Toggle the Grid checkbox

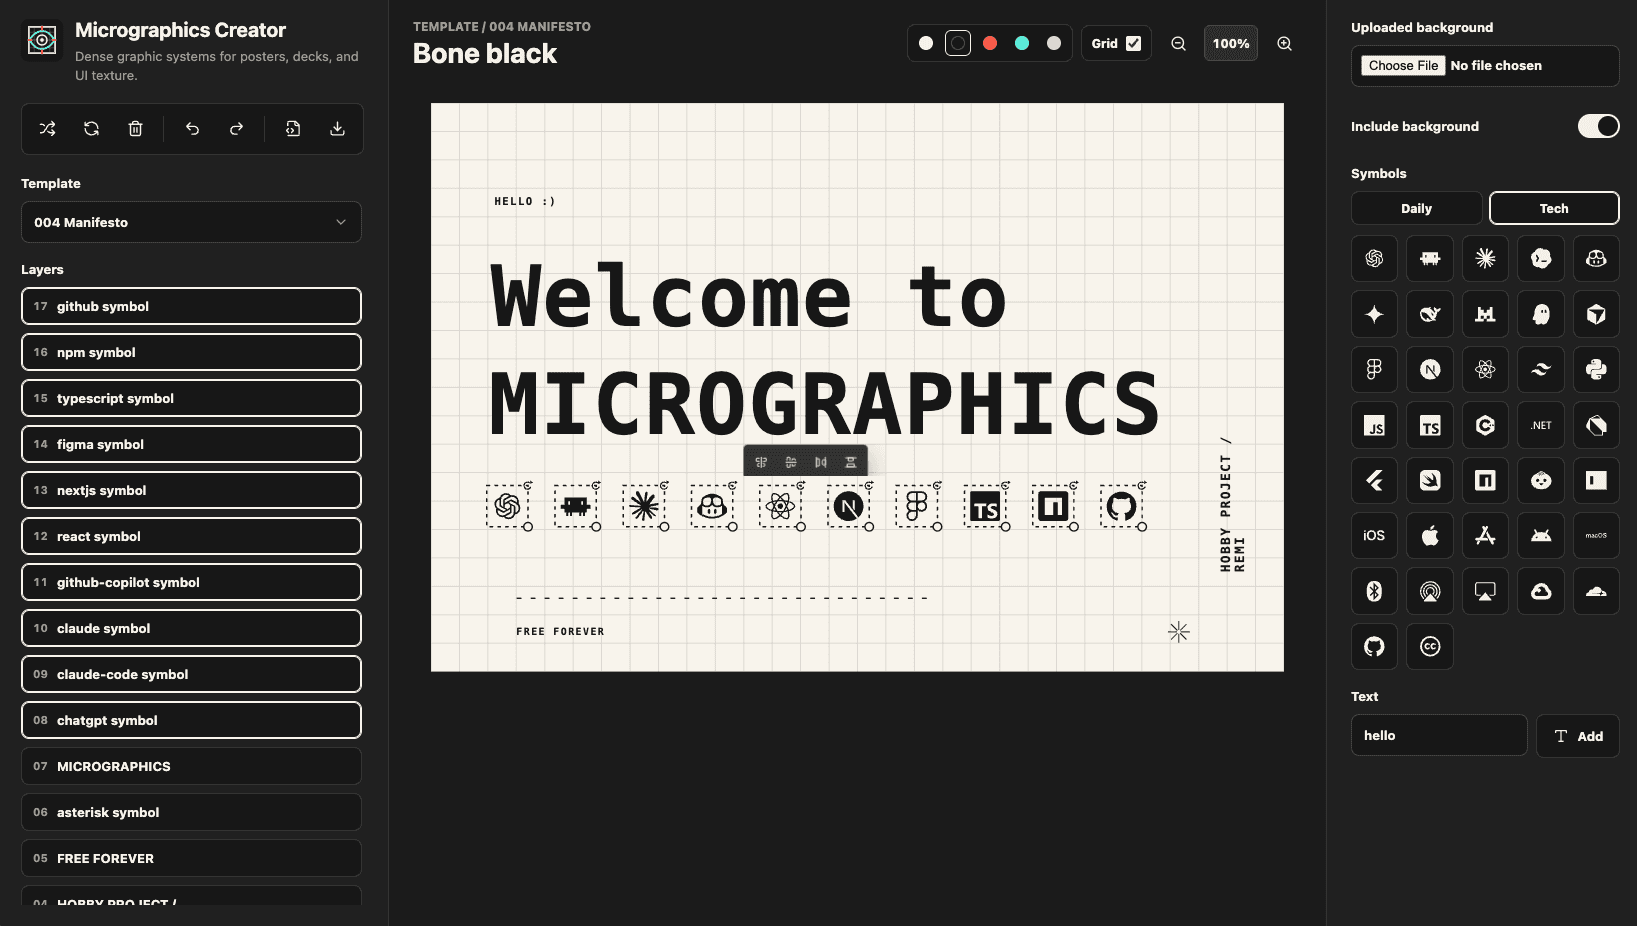tap(1133, 44)
